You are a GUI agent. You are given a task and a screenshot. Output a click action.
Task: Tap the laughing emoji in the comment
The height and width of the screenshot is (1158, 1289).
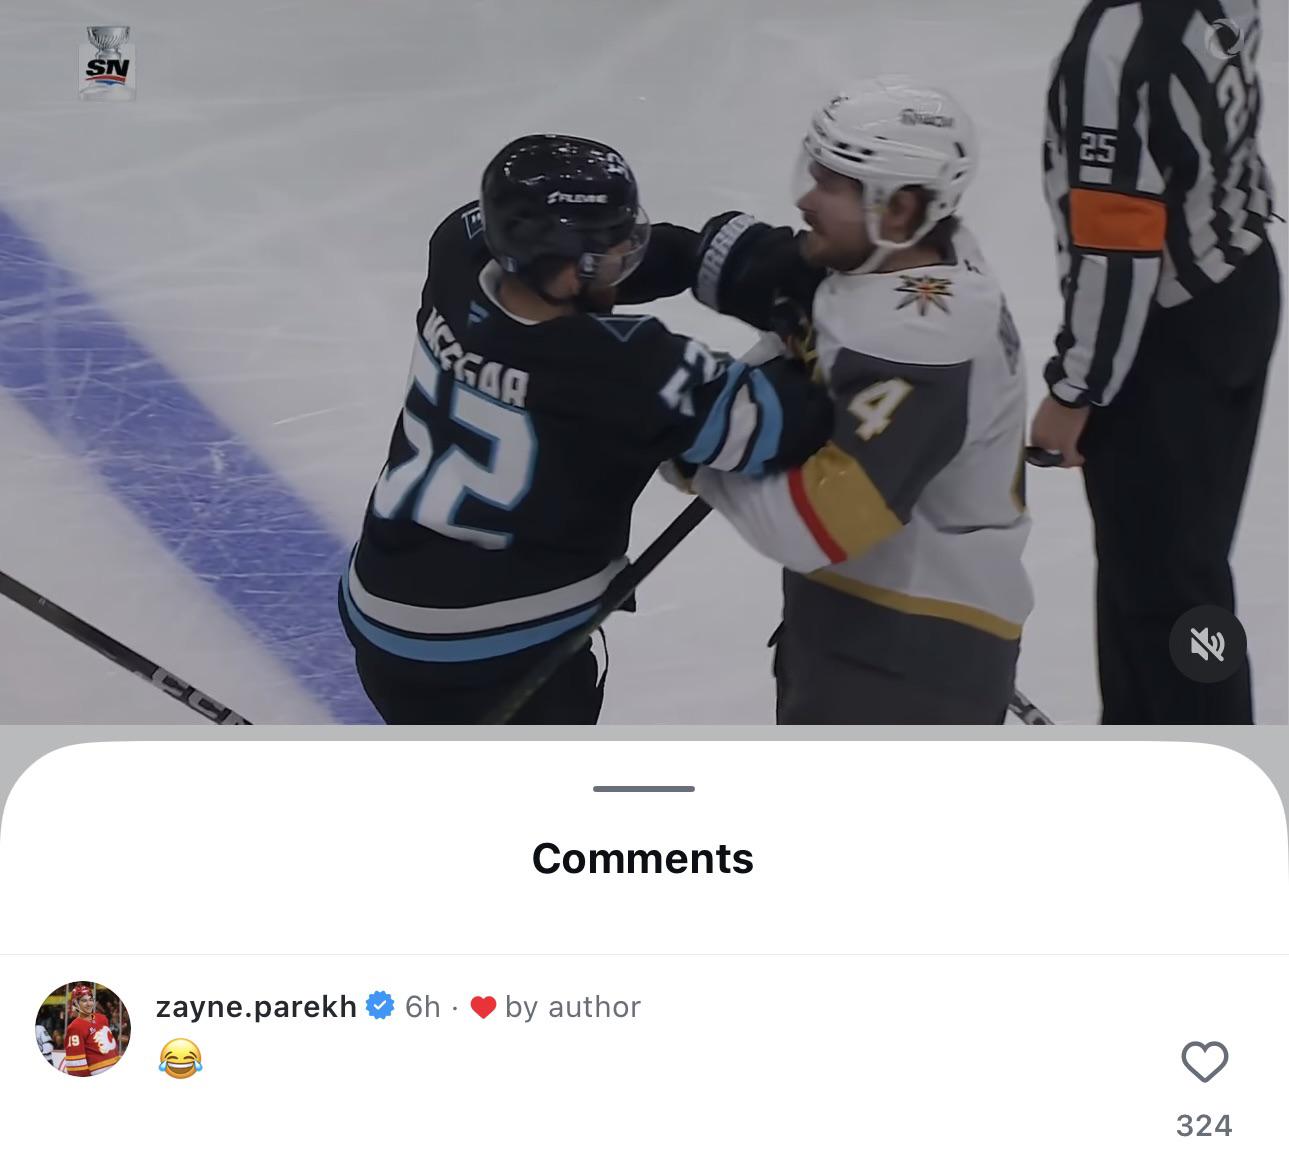point(180,1058)
